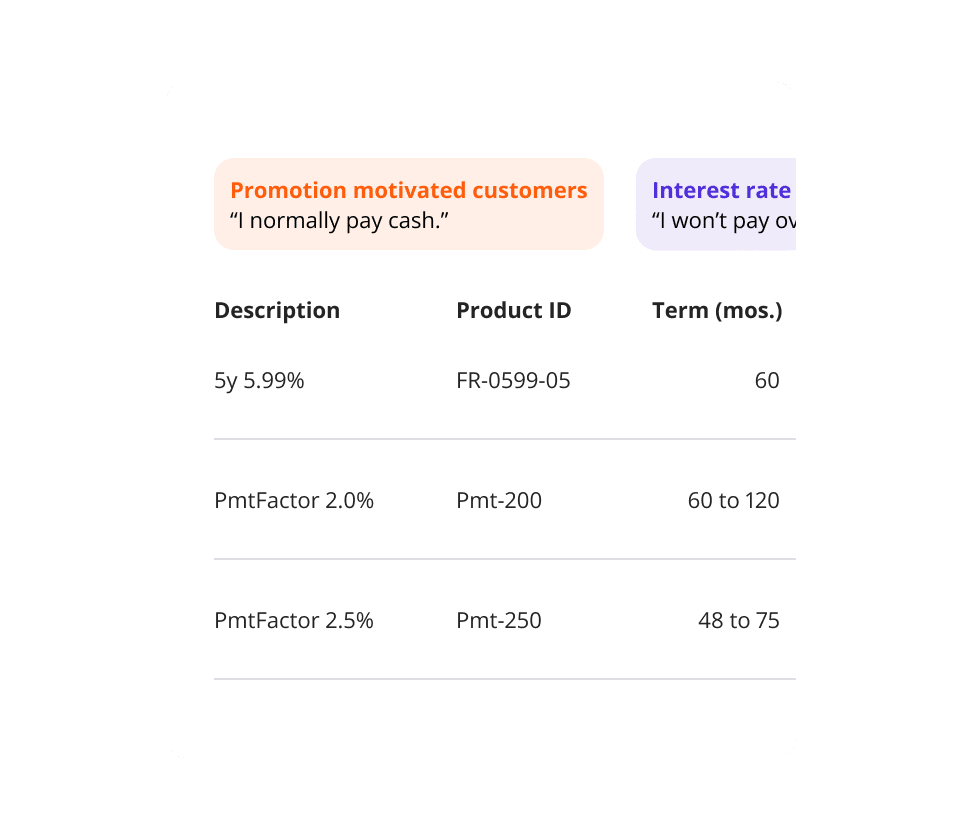Click the term value 60 to 120
962x840 pixels.
[x=733, y=500]
